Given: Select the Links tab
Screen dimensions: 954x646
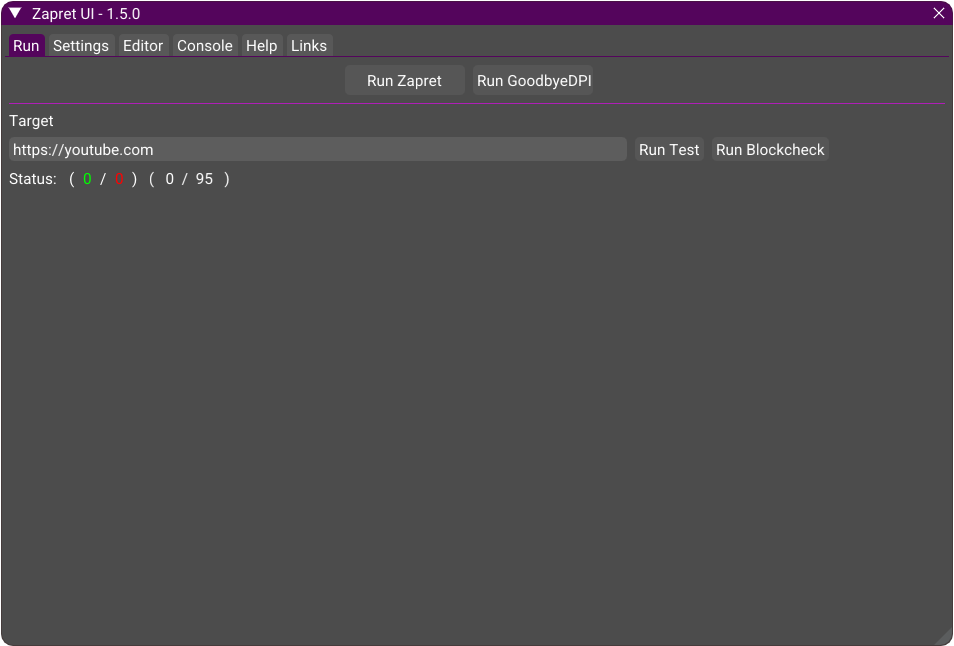Looking at the screenshot, I should tap(309, 46).
